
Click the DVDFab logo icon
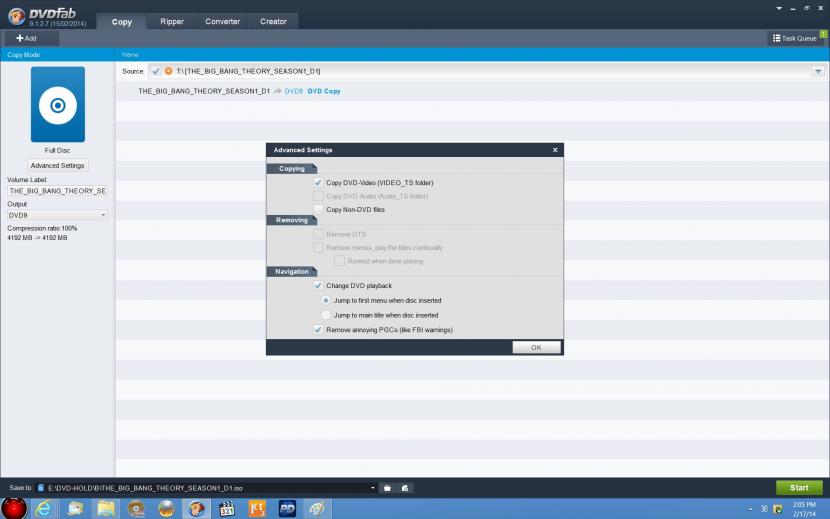pyautogui.click(x=16, y=16)
